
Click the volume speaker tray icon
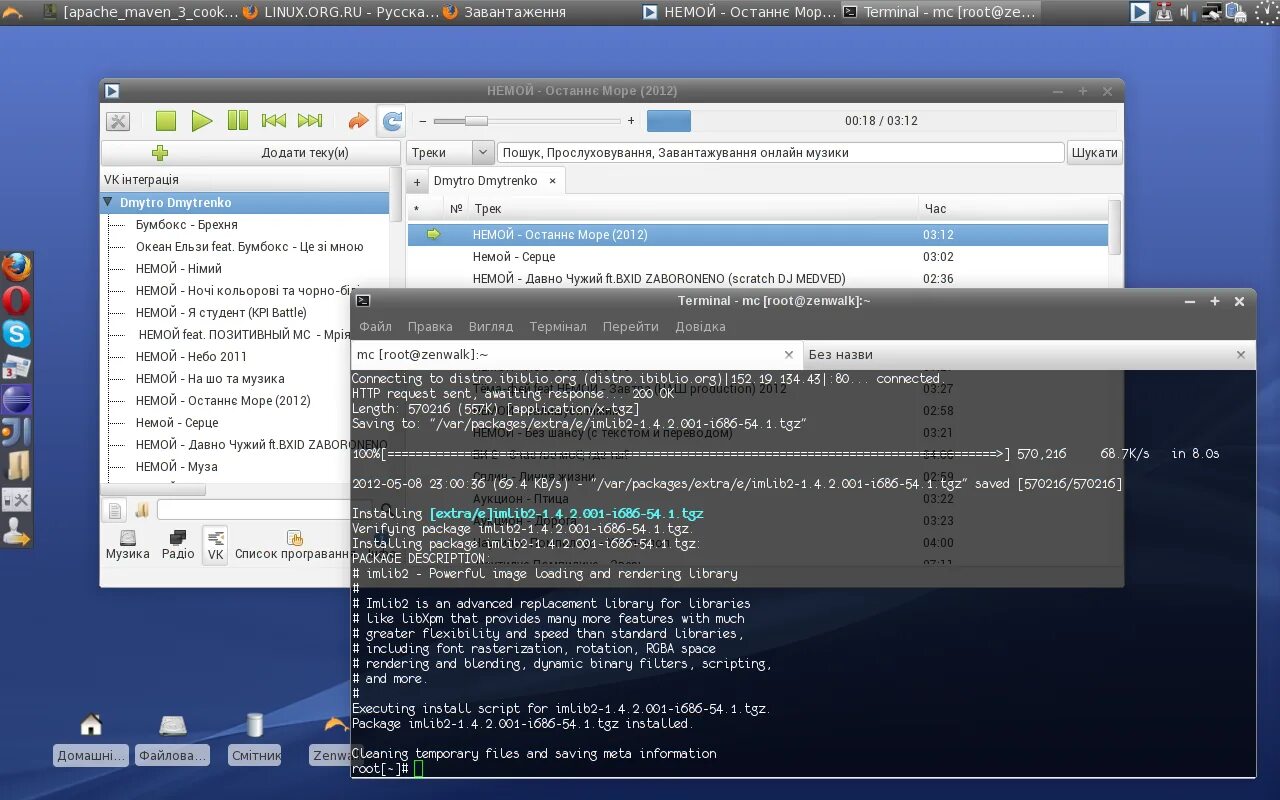(1188, 12)
